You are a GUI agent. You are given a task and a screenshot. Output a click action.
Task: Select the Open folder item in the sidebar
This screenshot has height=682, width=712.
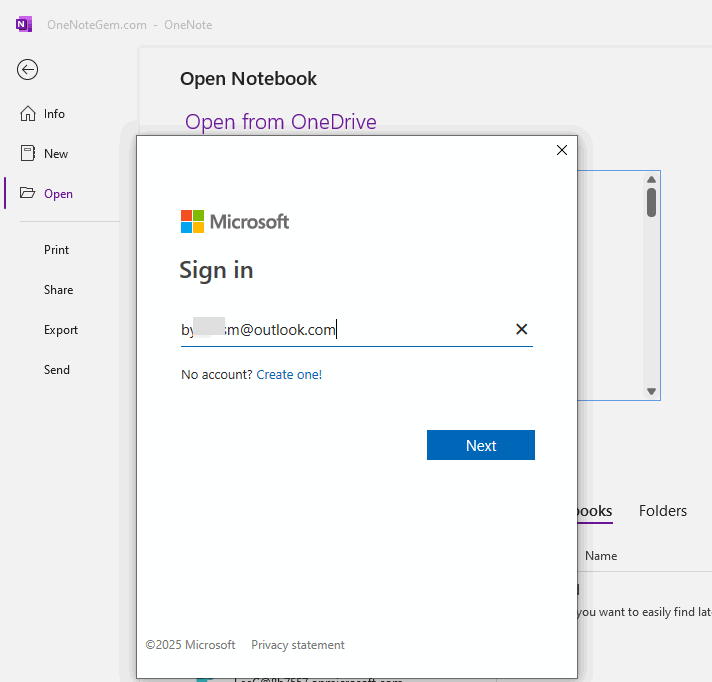pyautogui.click(x=58, y=194)
